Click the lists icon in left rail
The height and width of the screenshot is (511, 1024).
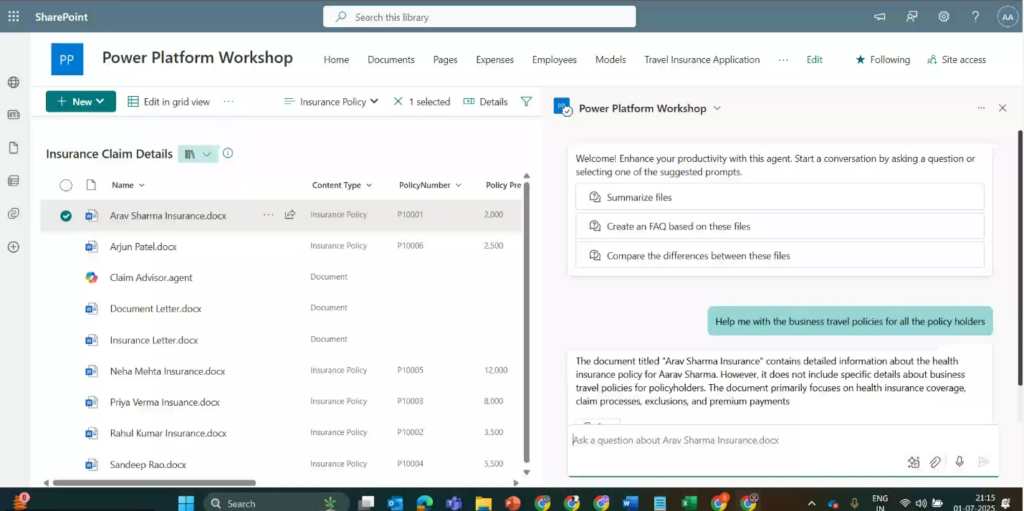tap(13, 181)
